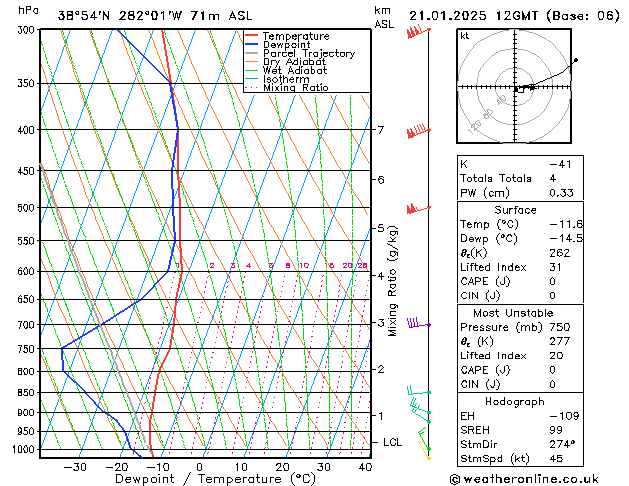The width and height of the screenshot is (629, 486).
Task: Click the teal wind barb at 850 hPa
Action: click(x=418, y=390)
